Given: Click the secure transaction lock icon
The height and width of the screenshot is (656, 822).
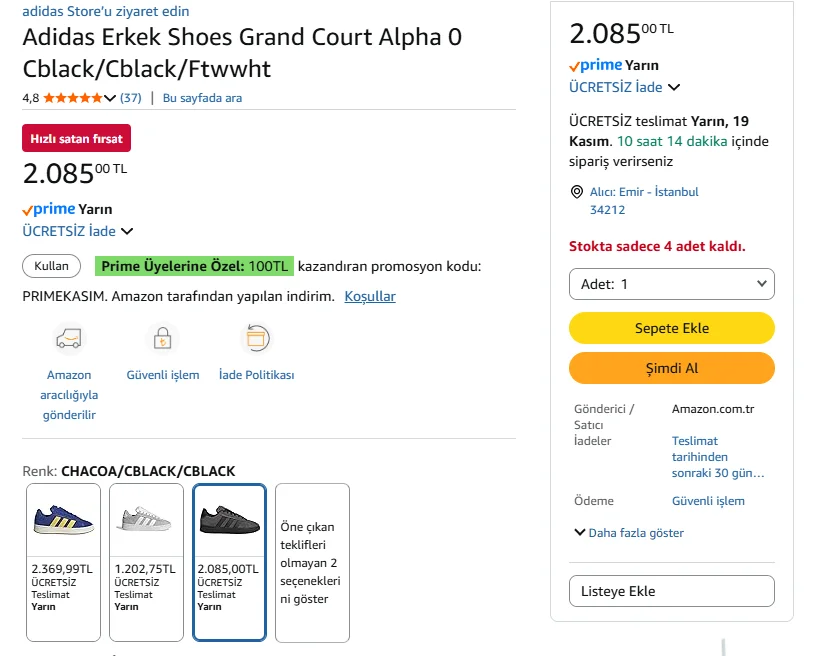Looking at the screenshot, I should click(162, 339).
